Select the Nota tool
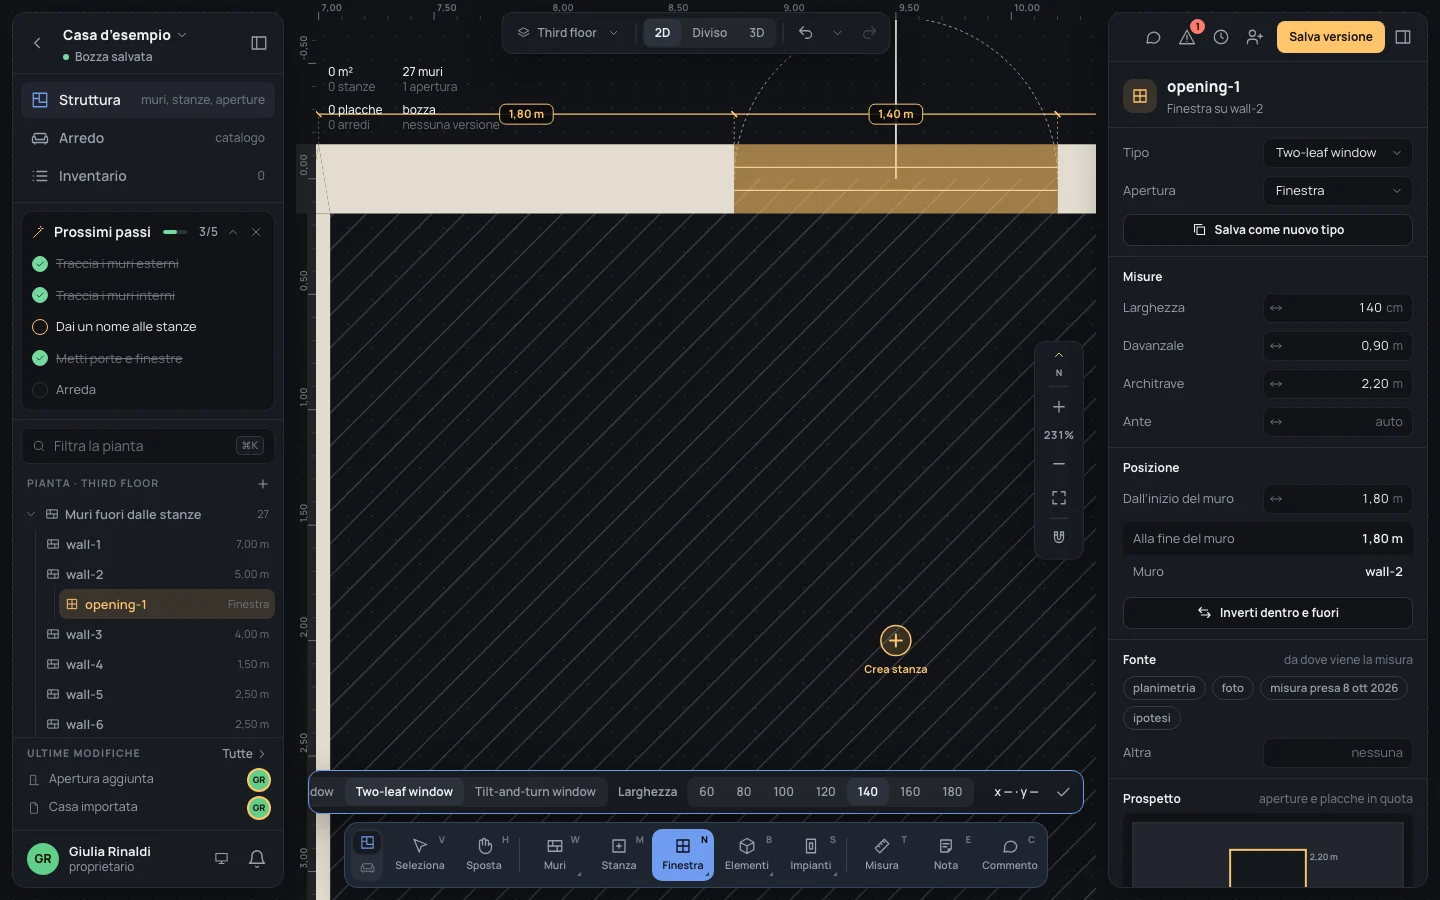 coord(946,855)
